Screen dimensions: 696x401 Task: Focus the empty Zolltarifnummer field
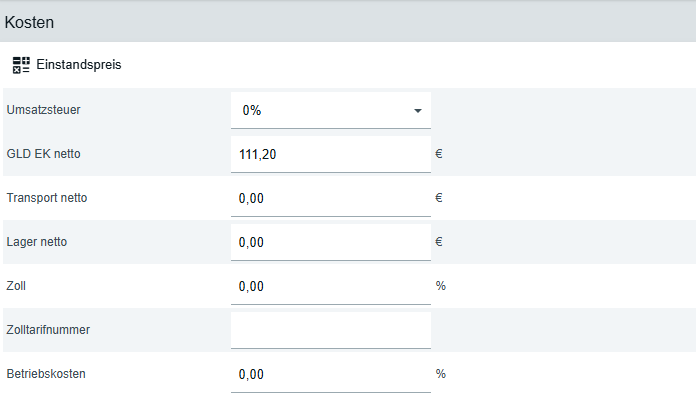click(x=330, y=330)
